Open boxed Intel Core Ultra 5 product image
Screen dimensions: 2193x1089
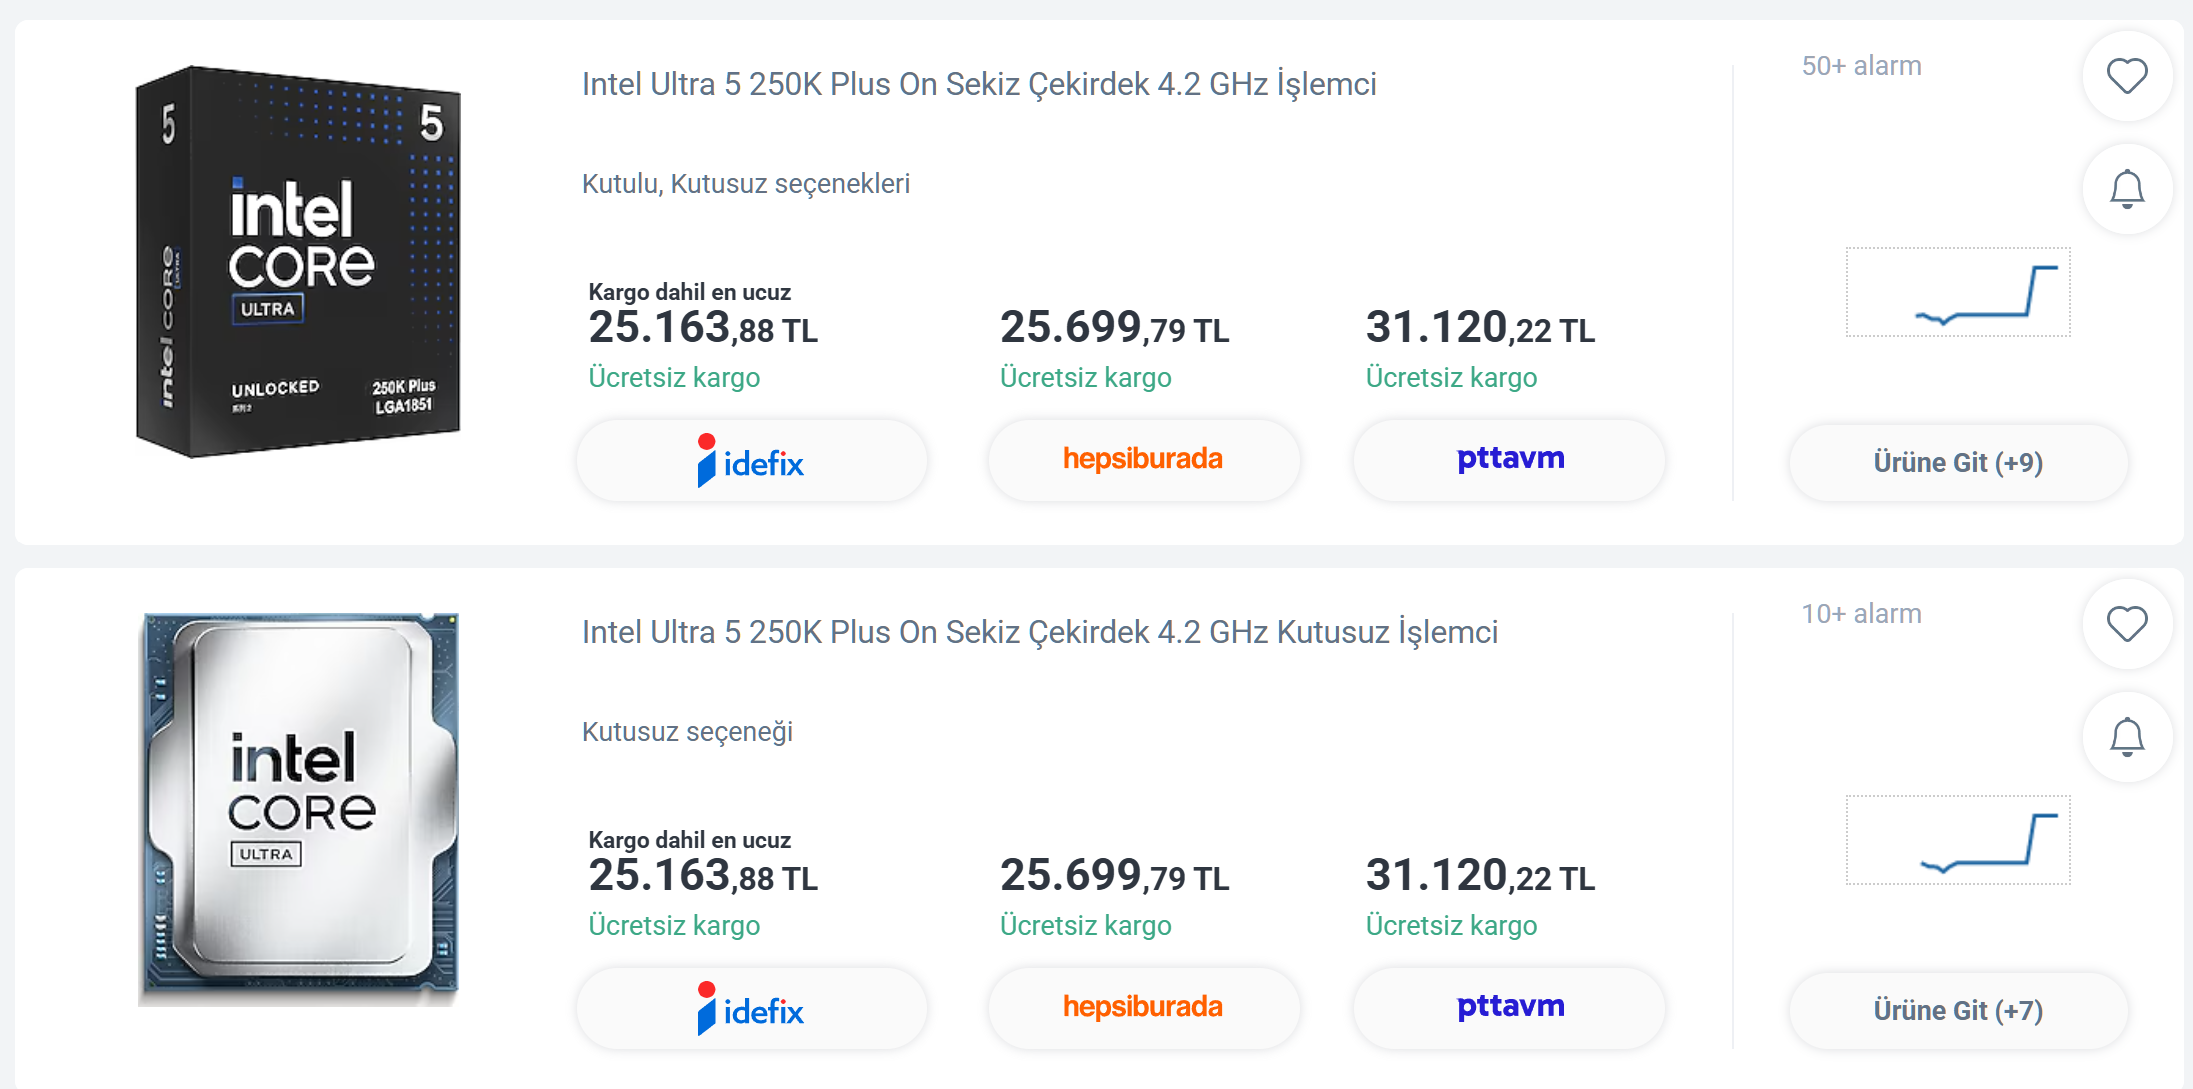[298, 262]
